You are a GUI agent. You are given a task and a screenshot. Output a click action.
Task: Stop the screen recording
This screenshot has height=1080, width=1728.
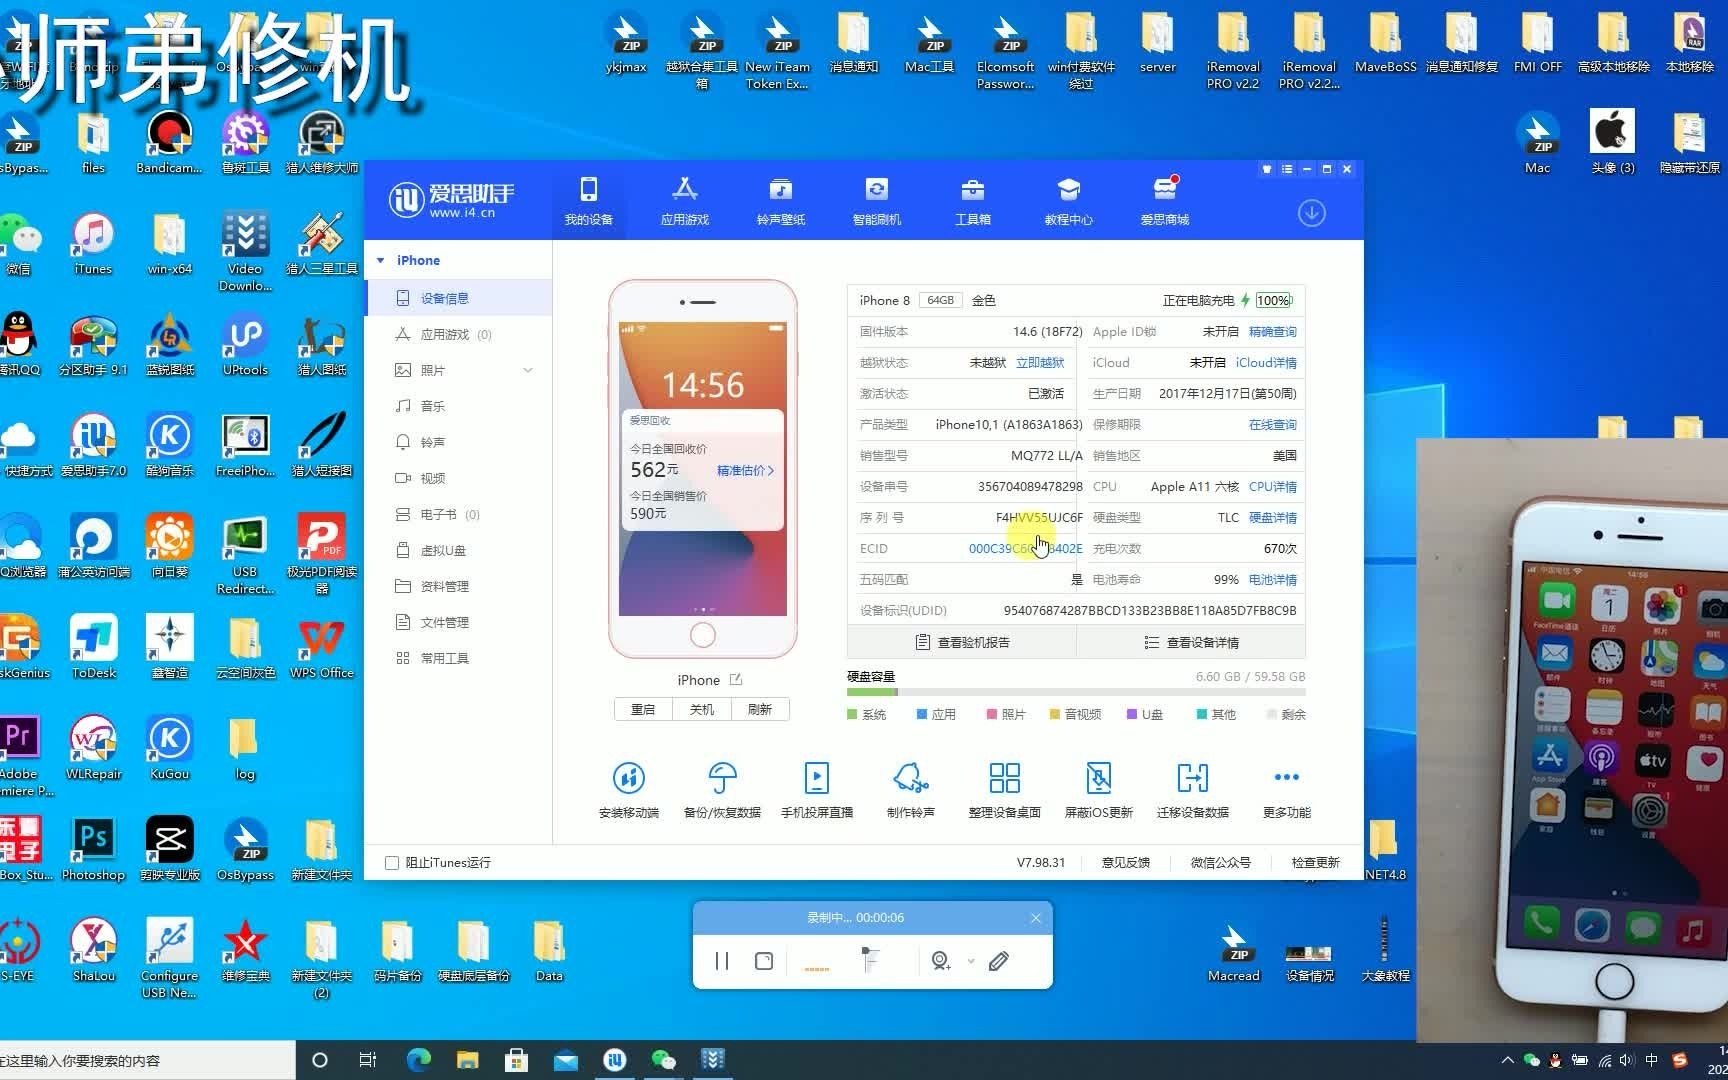point(764,961)
